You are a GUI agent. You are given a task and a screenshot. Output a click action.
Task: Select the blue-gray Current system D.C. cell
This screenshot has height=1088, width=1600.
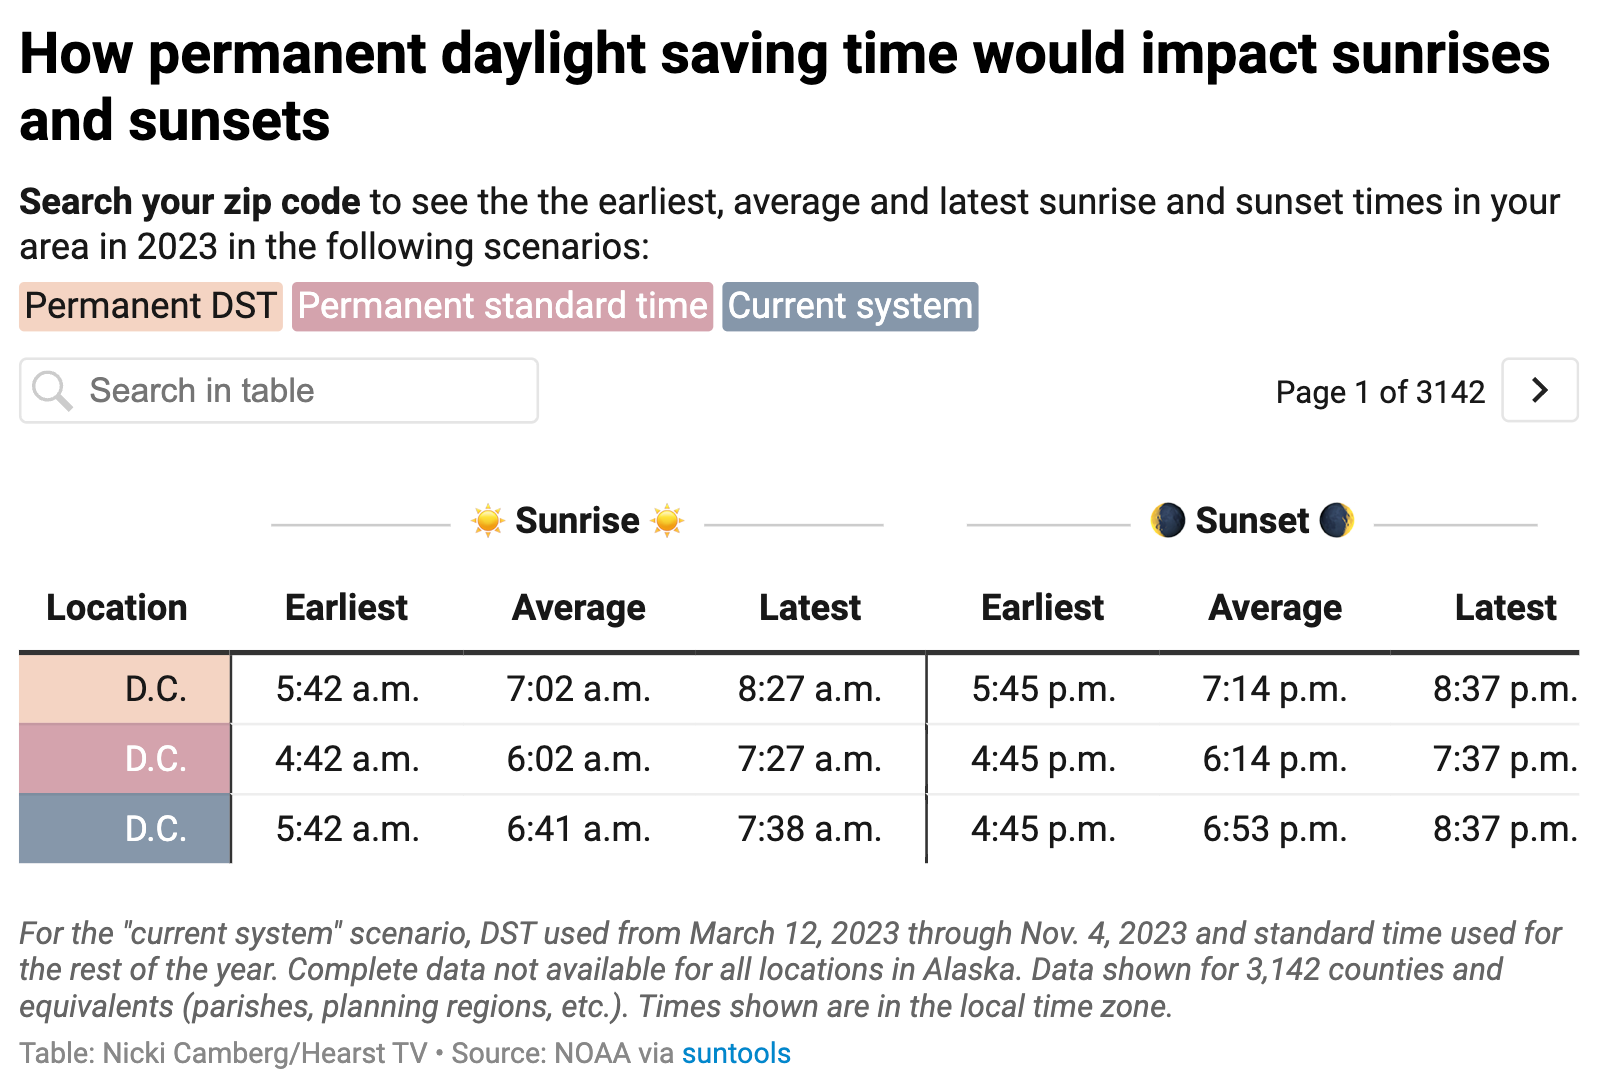[x=125, y=829]
